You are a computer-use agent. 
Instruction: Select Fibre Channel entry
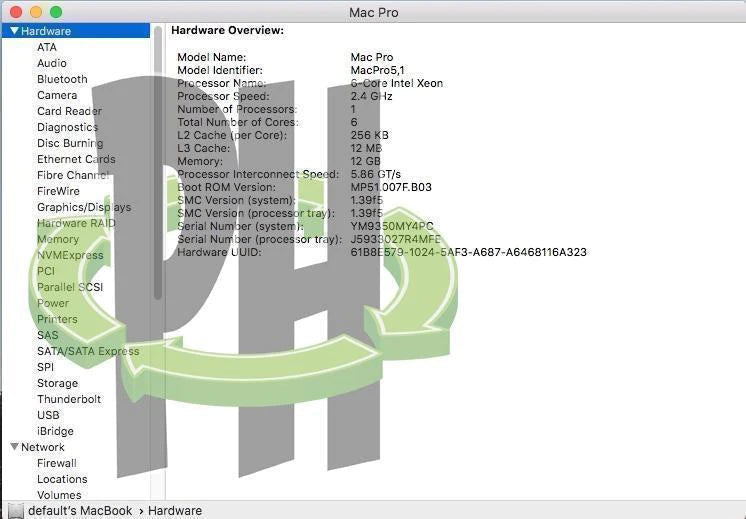[x=73, y=175]
